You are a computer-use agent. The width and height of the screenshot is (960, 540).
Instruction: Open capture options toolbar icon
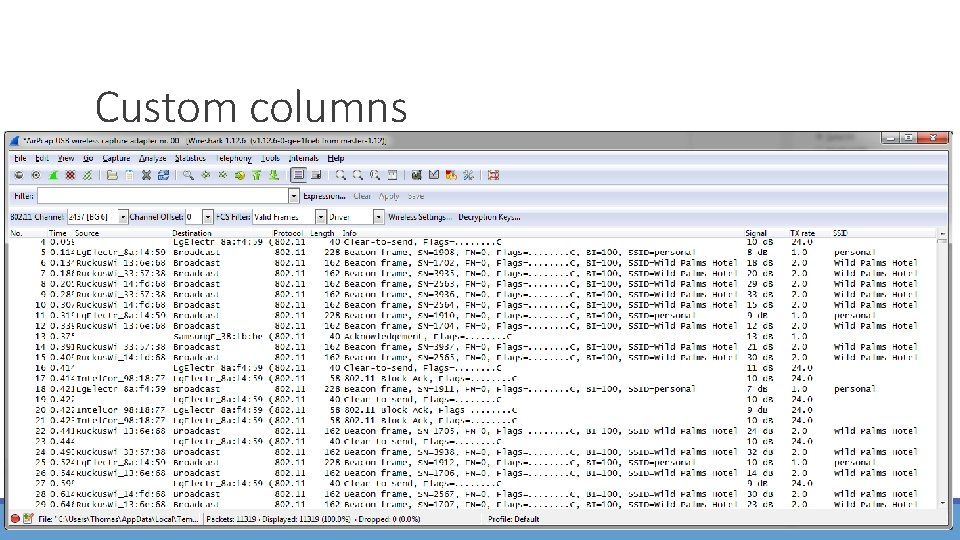pyautogui.click(x=36, y=175)
